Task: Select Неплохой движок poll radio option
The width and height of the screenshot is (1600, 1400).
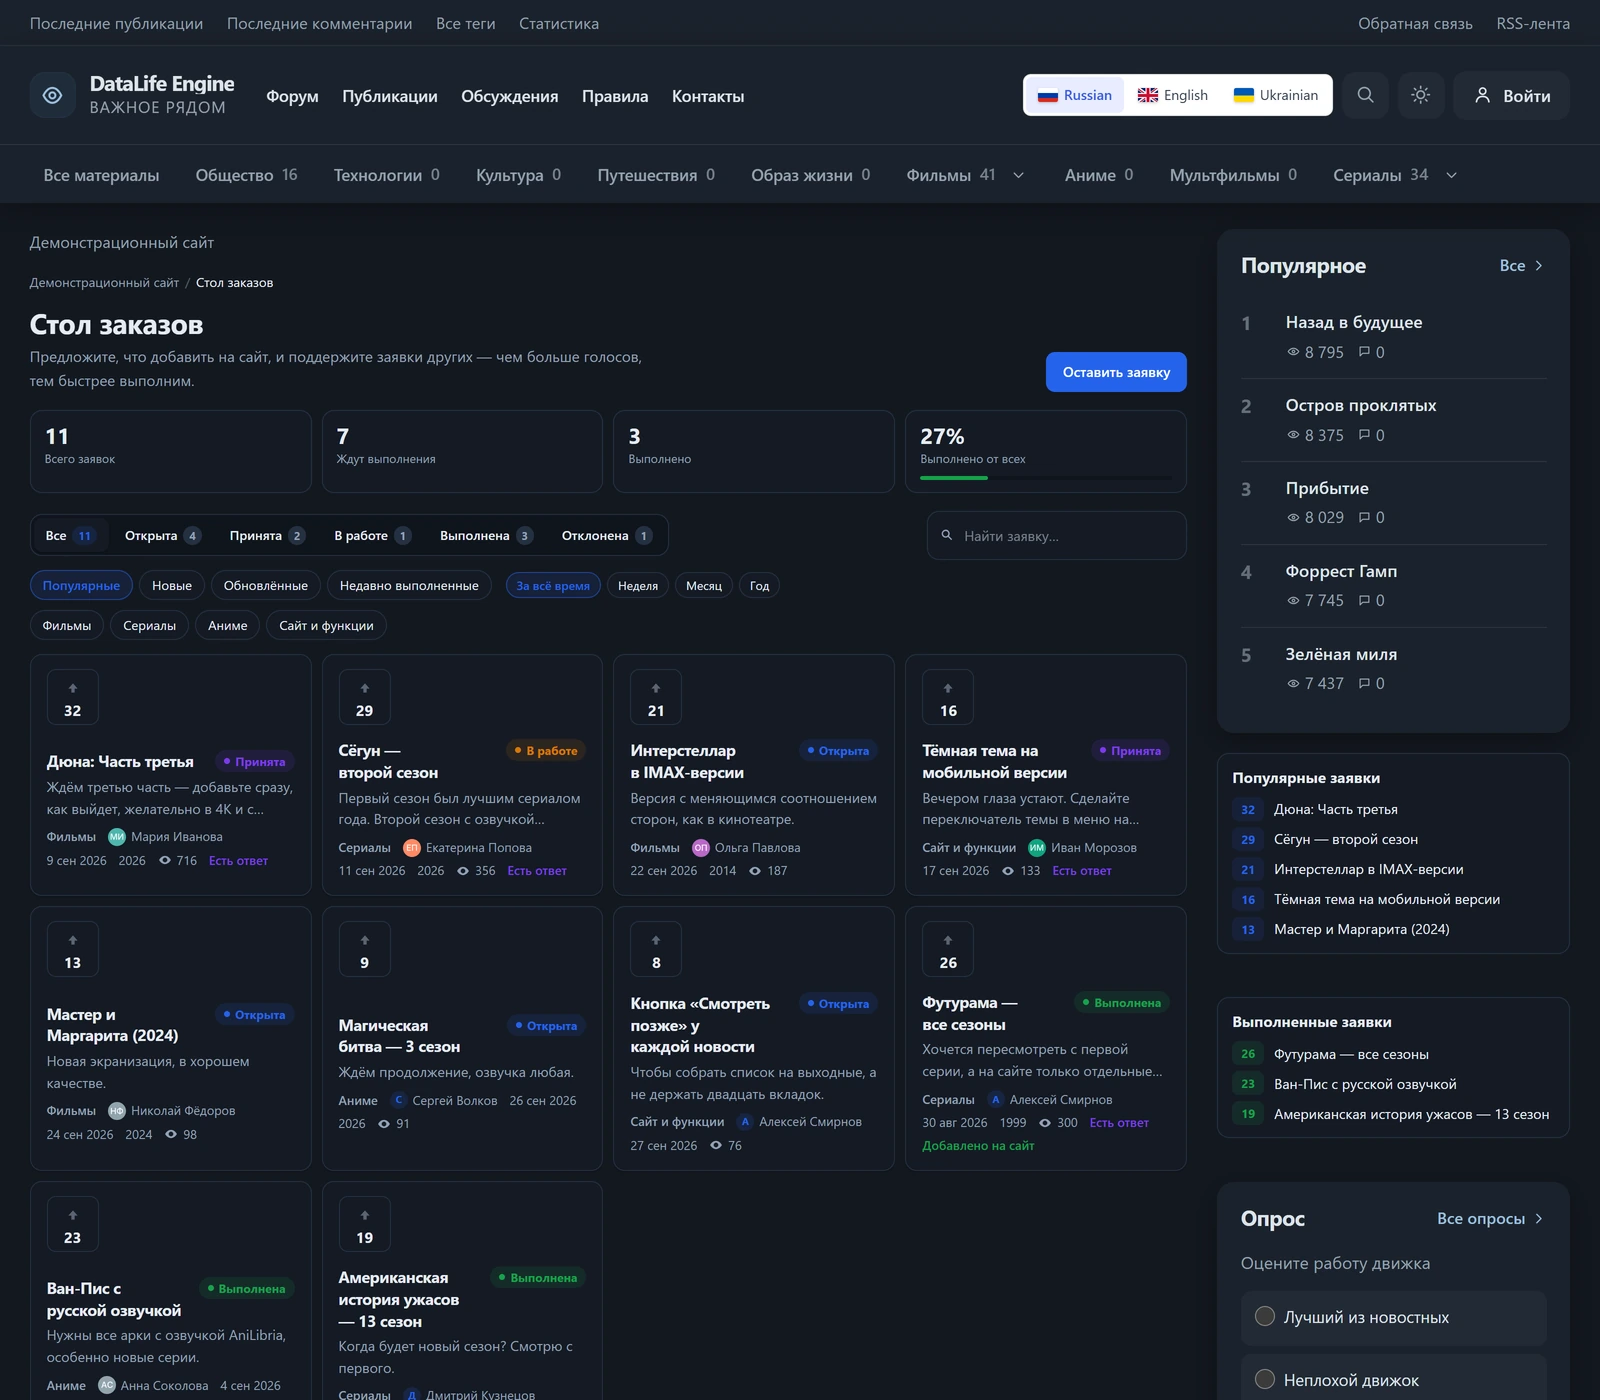Action: (1264, 1379)
